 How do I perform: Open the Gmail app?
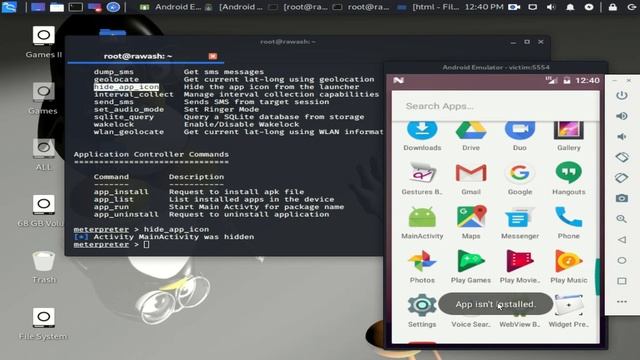coord(471,179)
